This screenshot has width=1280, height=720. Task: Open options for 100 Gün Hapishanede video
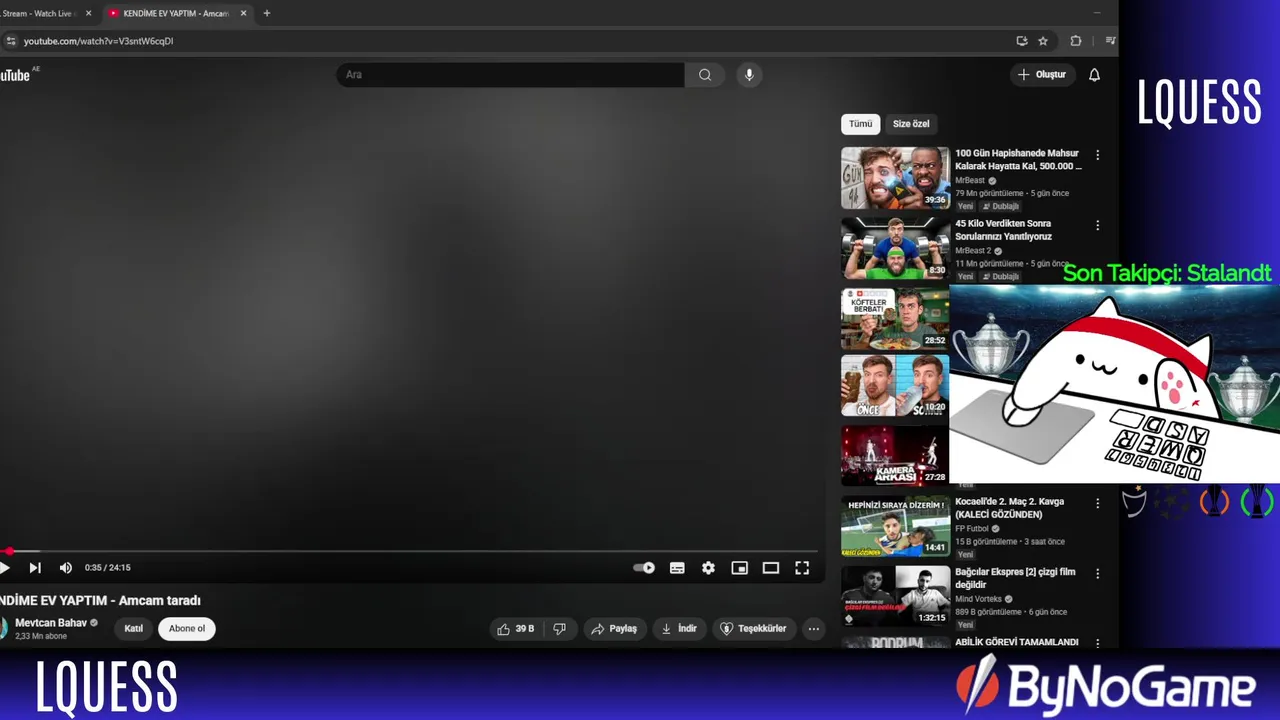1097,155
